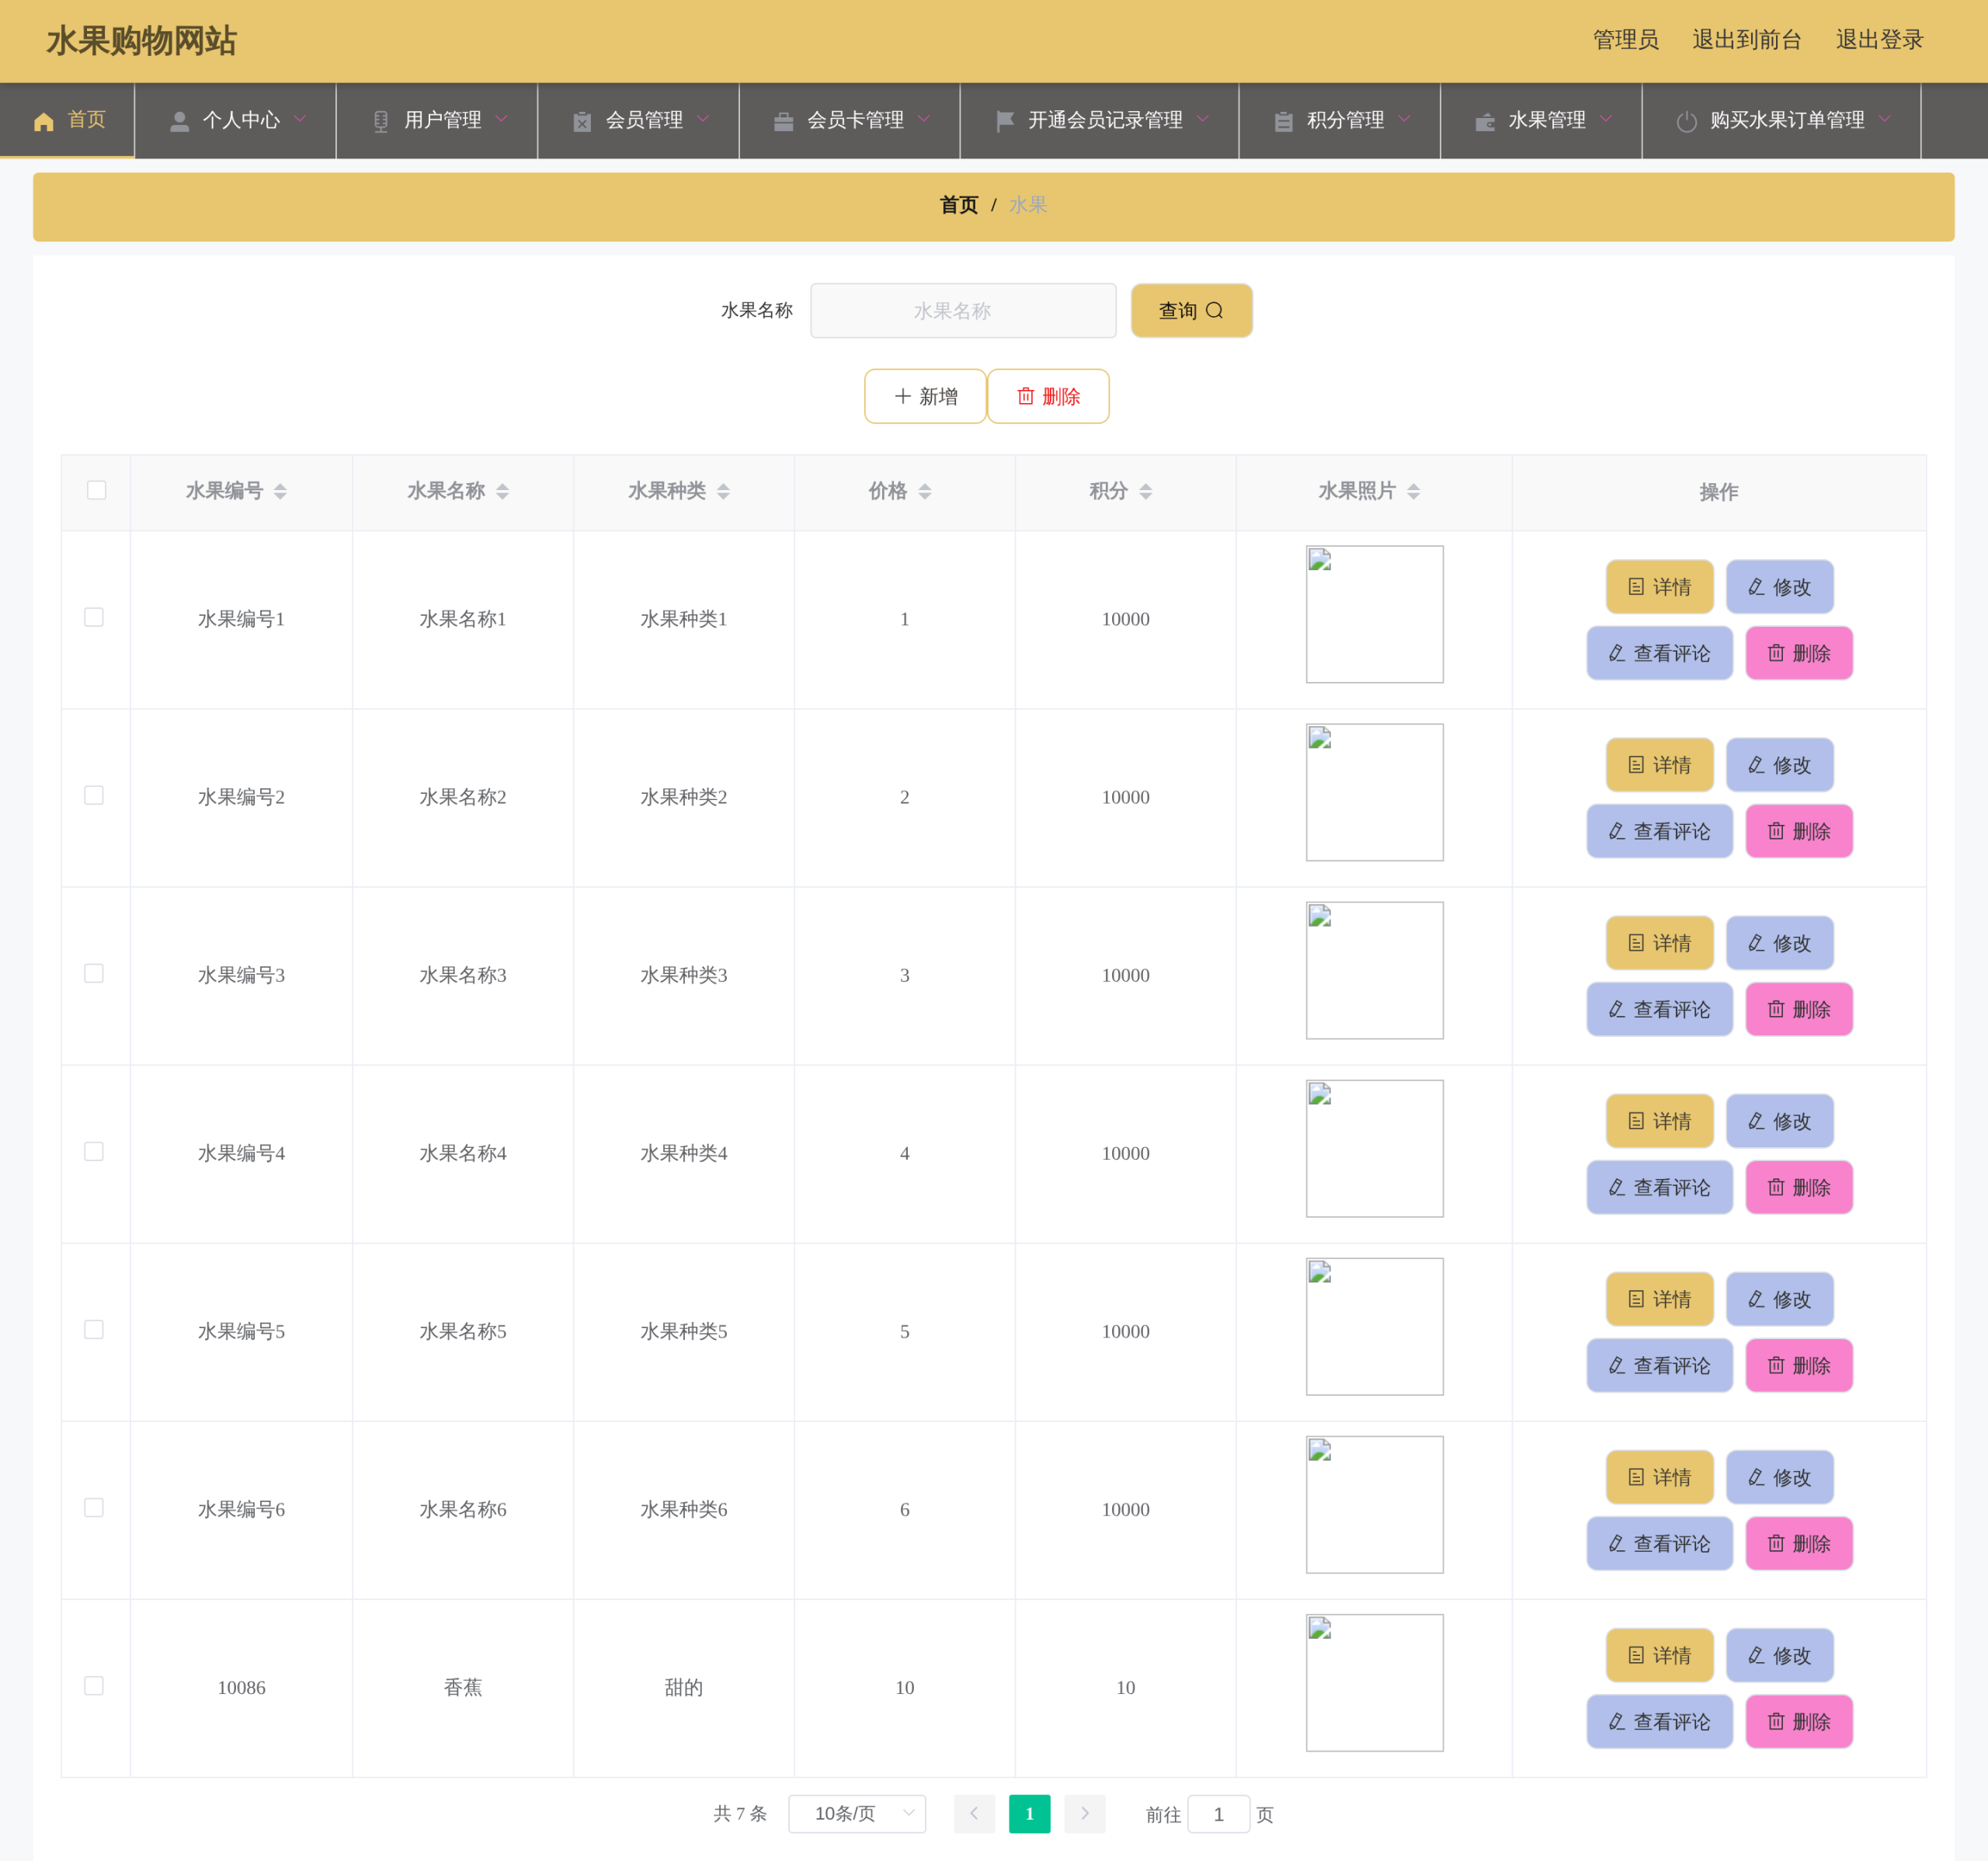Click the next page arrow
The width and height of the screenshot is (1988, 1861).
coord(1085,1814)
